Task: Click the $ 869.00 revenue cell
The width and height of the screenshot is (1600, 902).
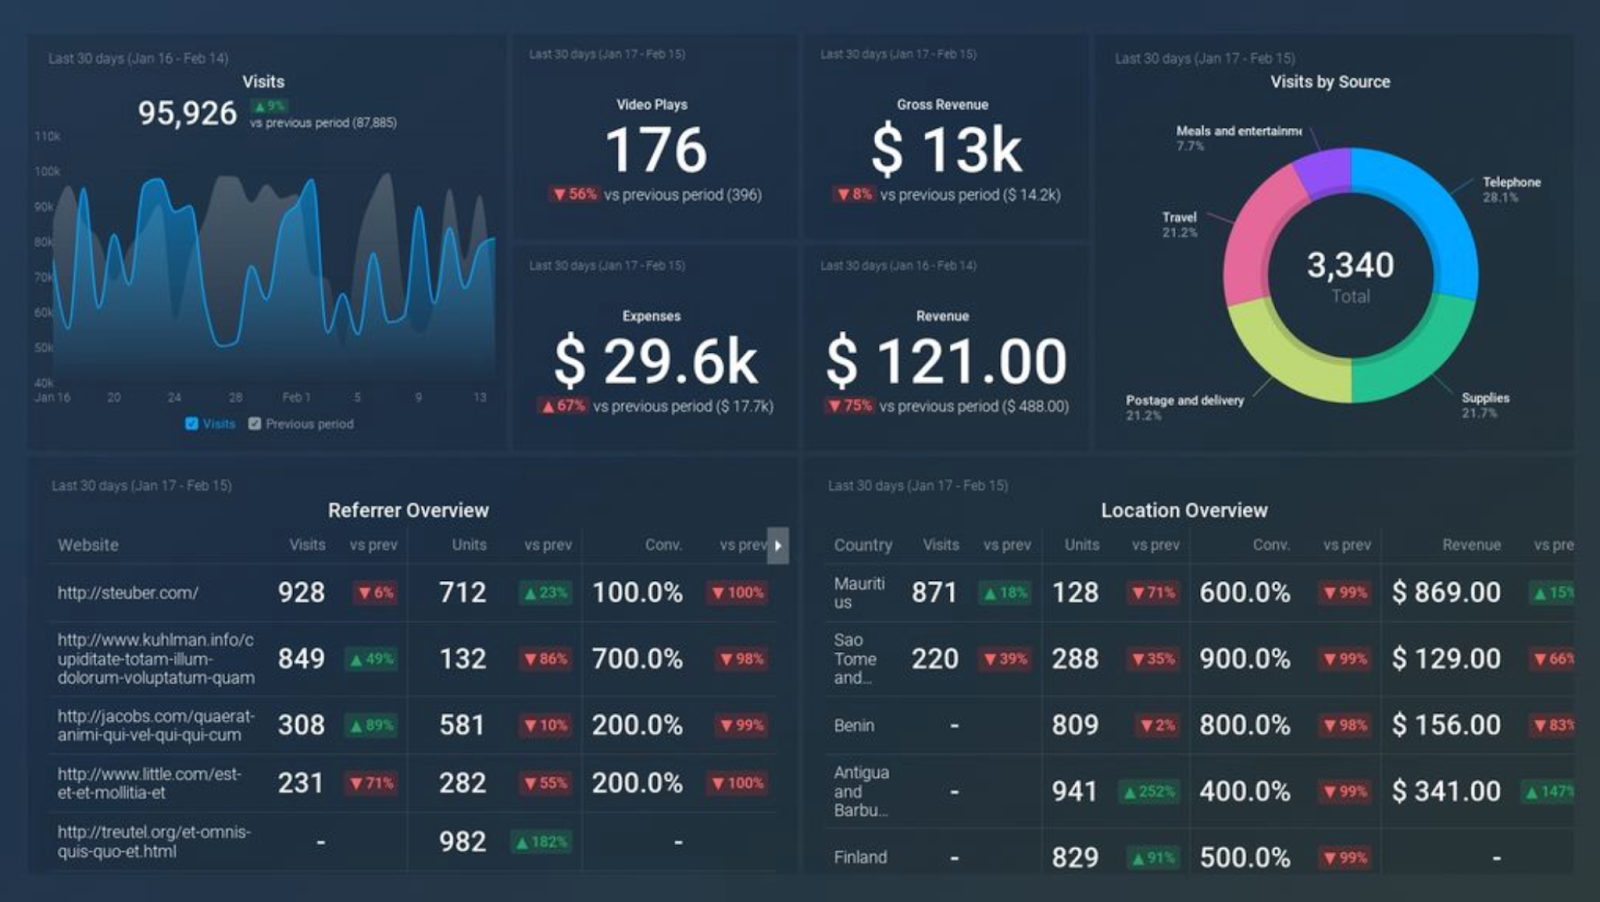Action: (1446, 593)
